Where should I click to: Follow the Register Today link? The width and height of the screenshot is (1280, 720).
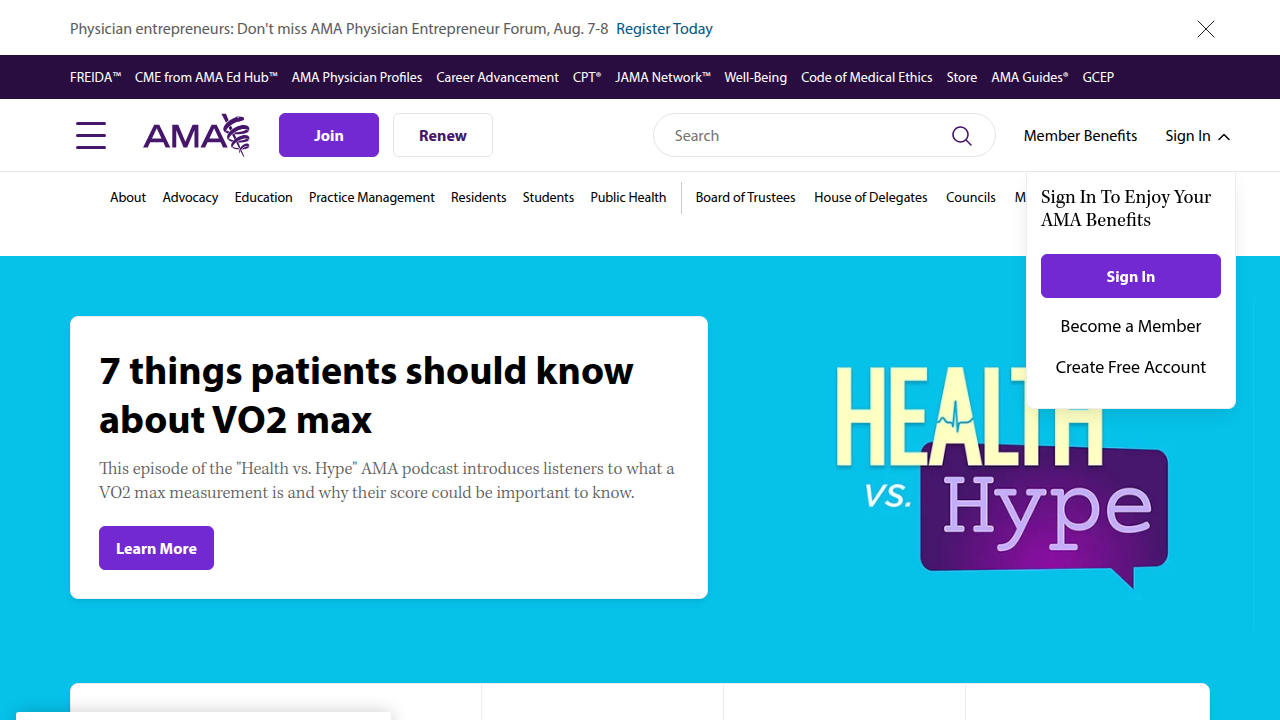[664, 28]
